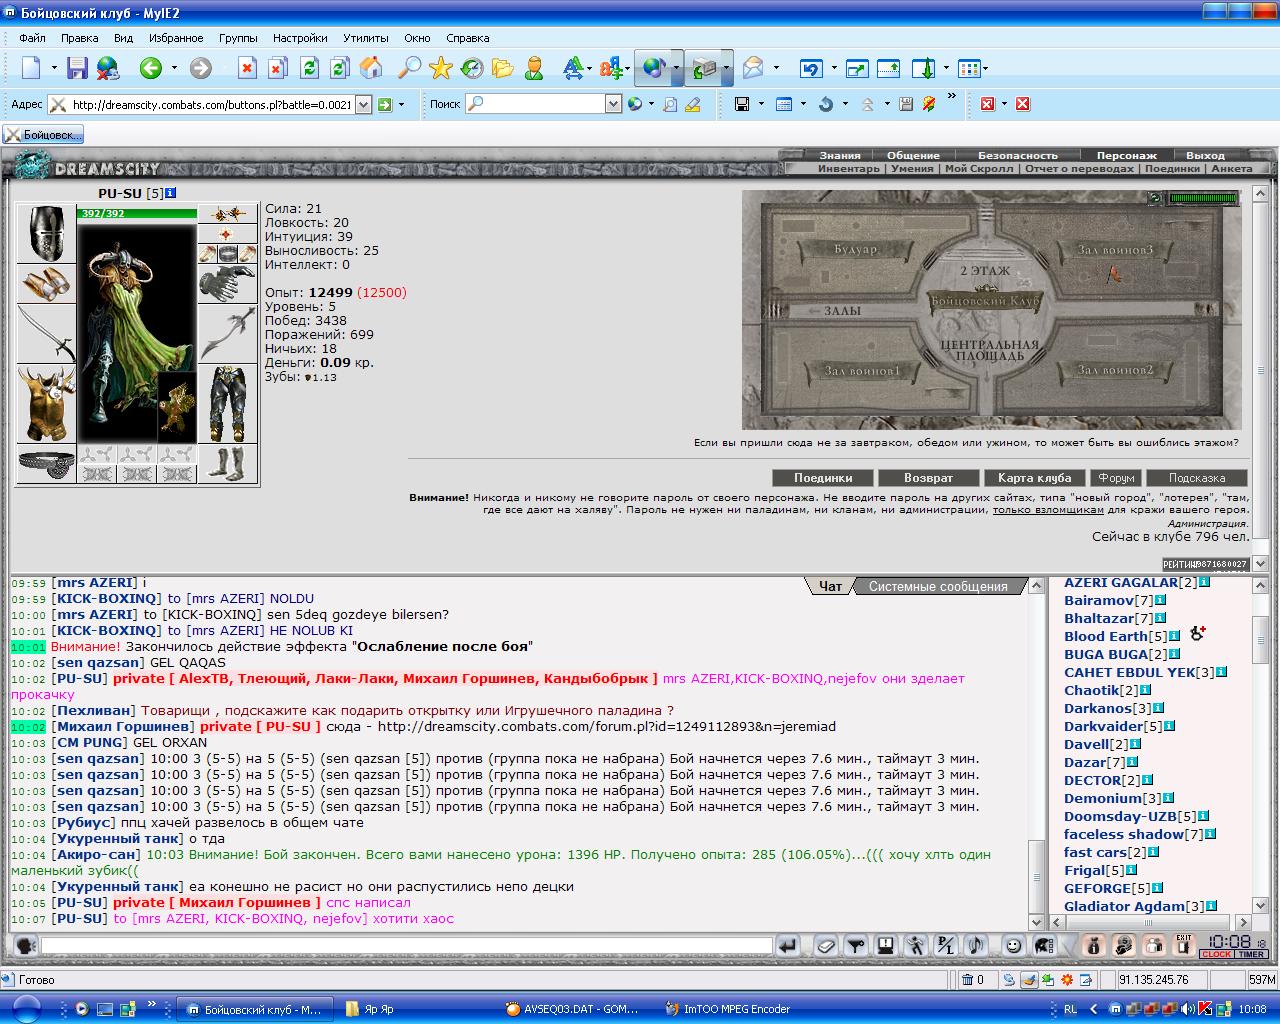Viewport: 1280px width, 1024px height.
Task: Click the green 392/392 health bar
Action: 137,213
